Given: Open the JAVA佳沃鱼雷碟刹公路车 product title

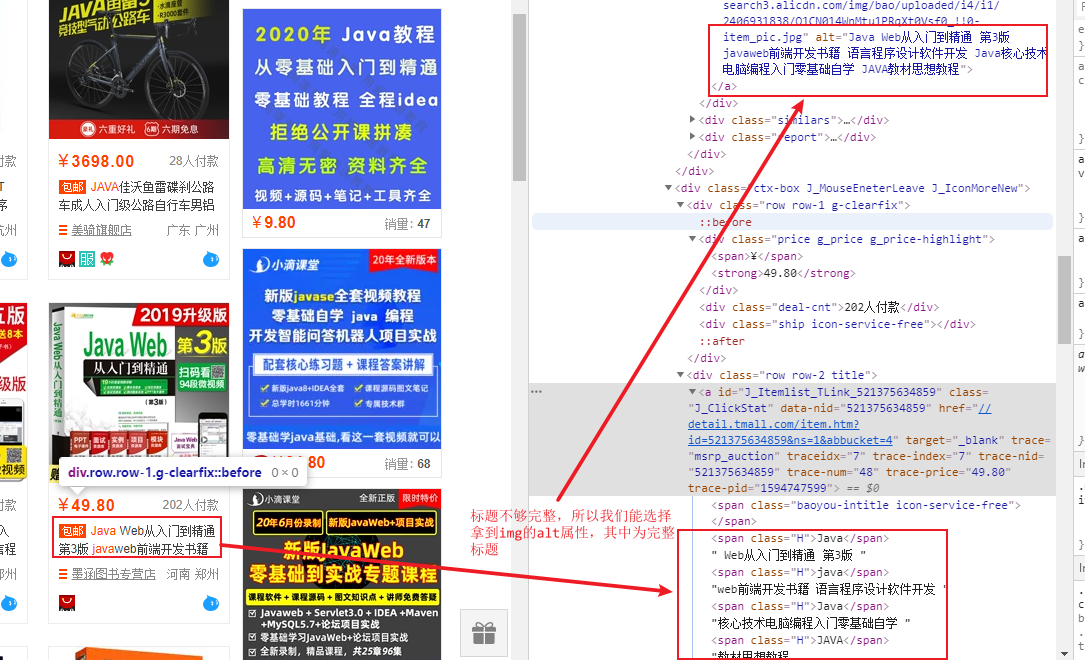Looking at the screenshot, I should (x=137, y=196).
